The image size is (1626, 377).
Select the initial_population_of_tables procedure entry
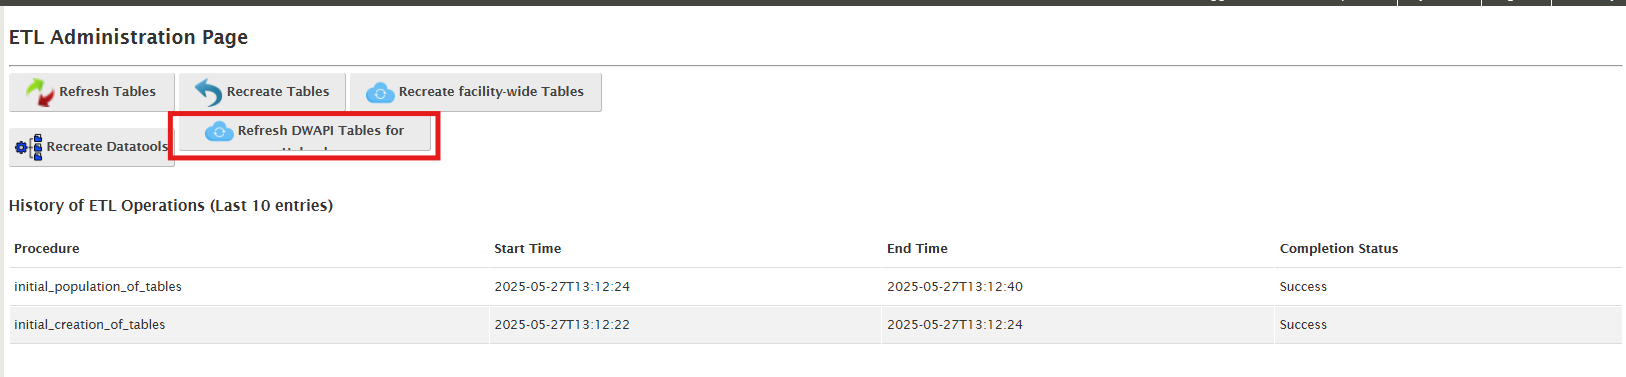[x=98, y=286]
